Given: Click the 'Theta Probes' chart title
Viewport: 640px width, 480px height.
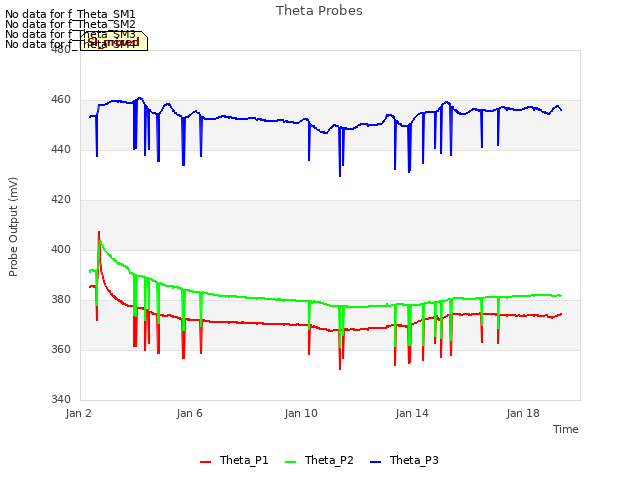Looking at the screenshot, I should pyautogui.click(x=319, y=11).
